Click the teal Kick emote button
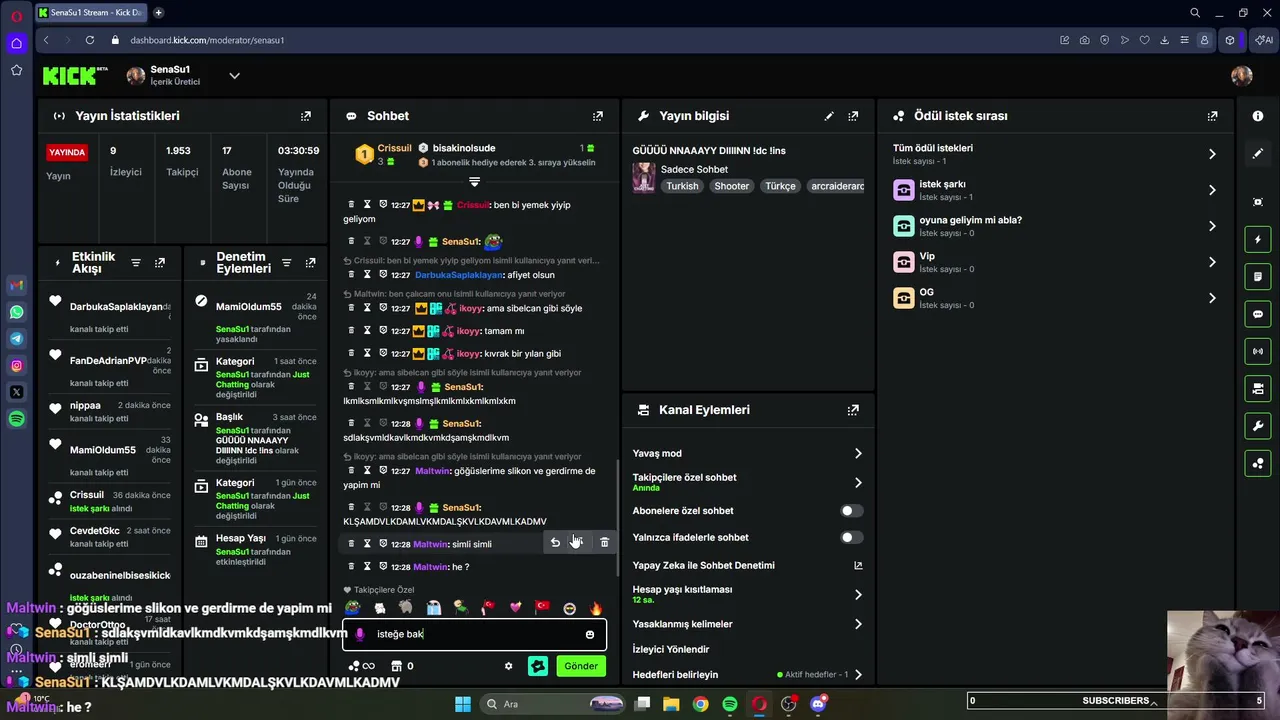 538,666
